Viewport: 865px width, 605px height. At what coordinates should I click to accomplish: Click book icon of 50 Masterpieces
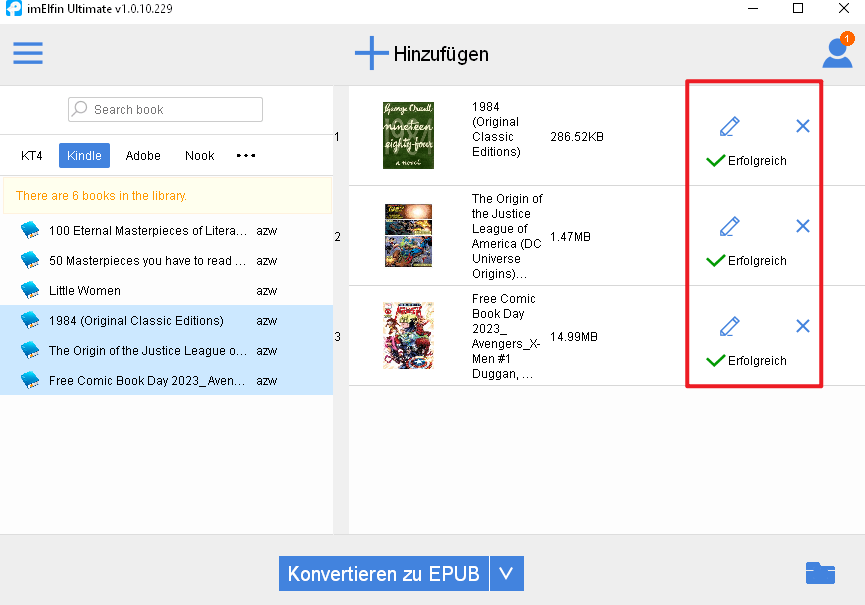click(x=30, y=260)
